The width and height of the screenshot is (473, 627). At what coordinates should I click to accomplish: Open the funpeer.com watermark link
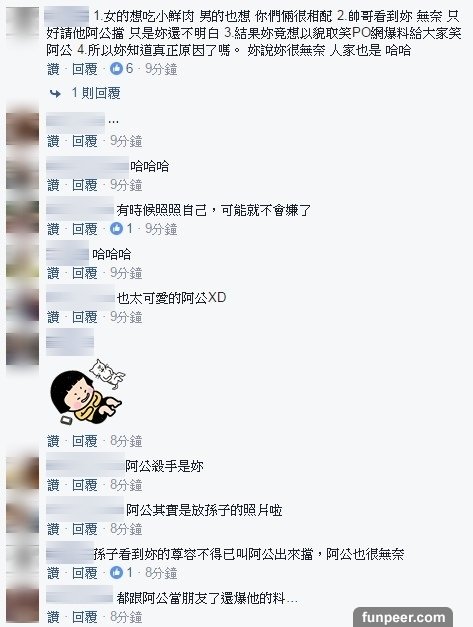[403, 617]
